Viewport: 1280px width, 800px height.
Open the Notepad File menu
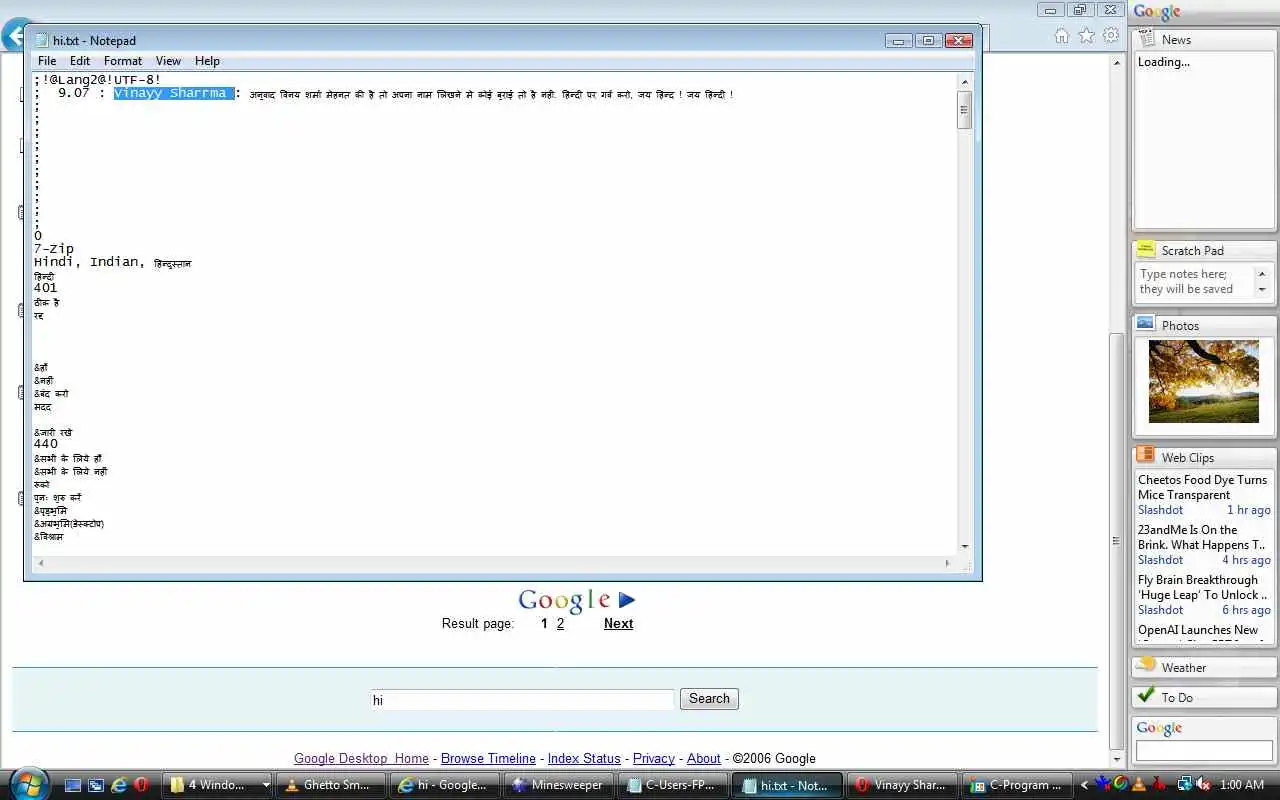coord(47,61)
